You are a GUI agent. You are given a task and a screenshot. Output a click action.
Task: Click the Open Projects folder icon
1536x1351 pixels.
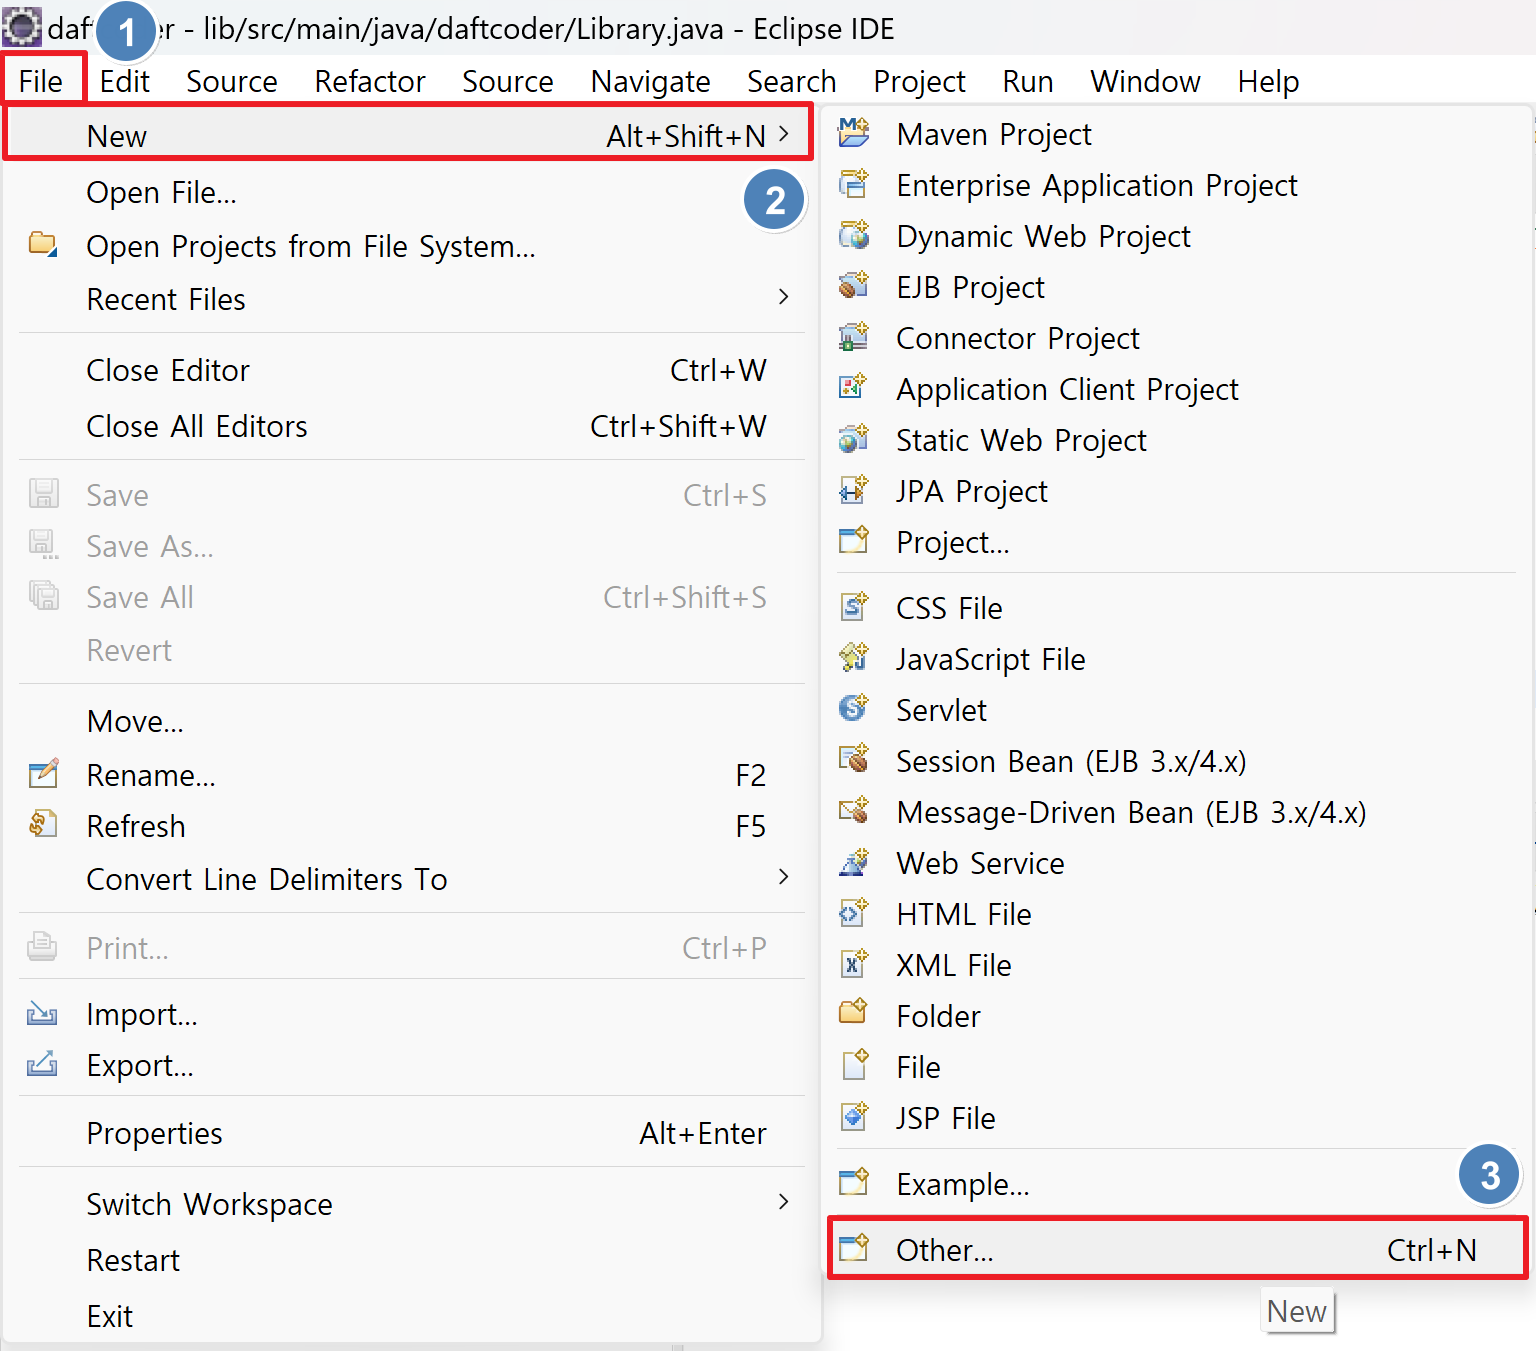[42, 244]
